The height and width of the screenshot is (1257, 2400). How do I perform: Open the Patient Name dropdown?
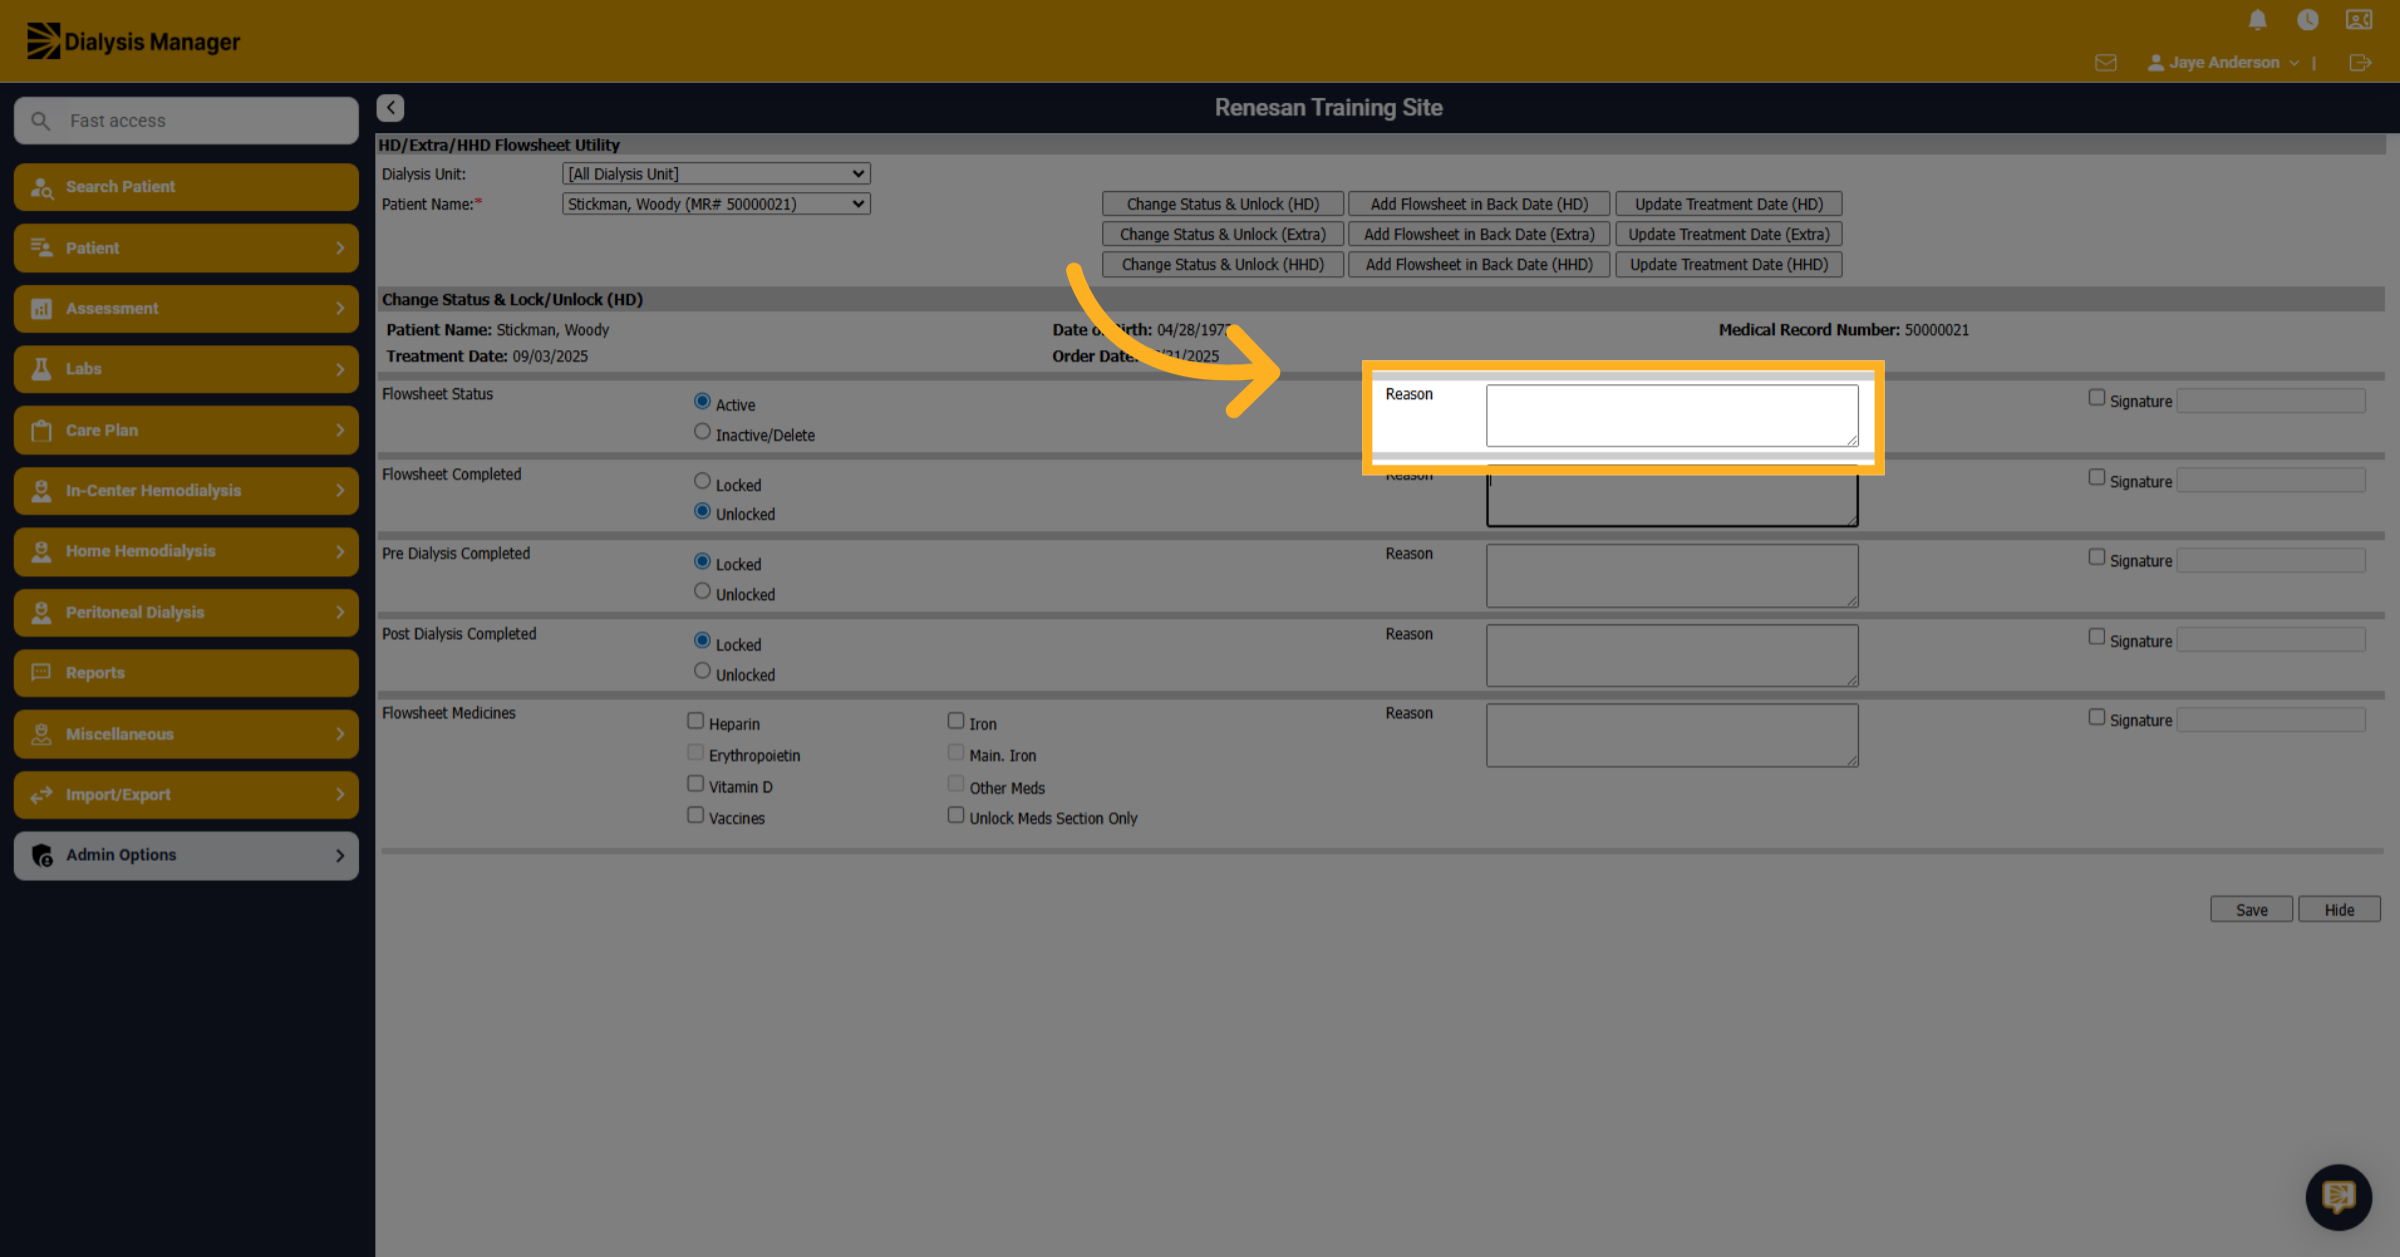[716, 204]
